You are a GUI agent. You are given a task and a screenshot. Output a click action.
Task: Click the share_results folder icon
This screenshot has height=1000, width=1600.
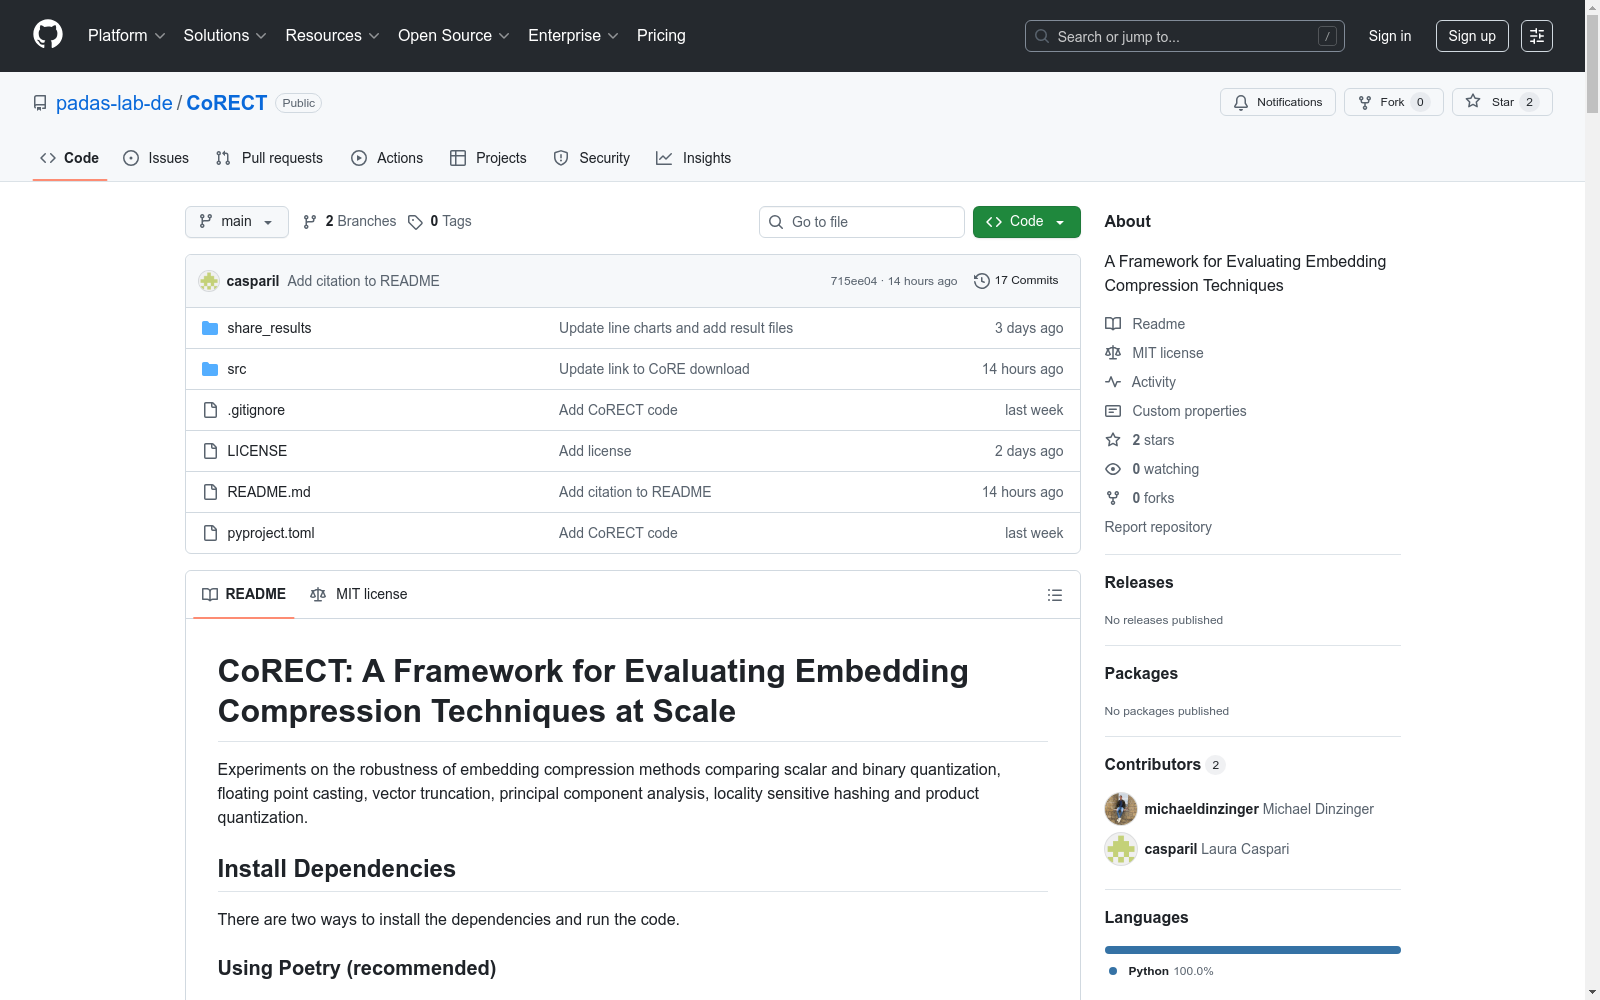point(210,328)
